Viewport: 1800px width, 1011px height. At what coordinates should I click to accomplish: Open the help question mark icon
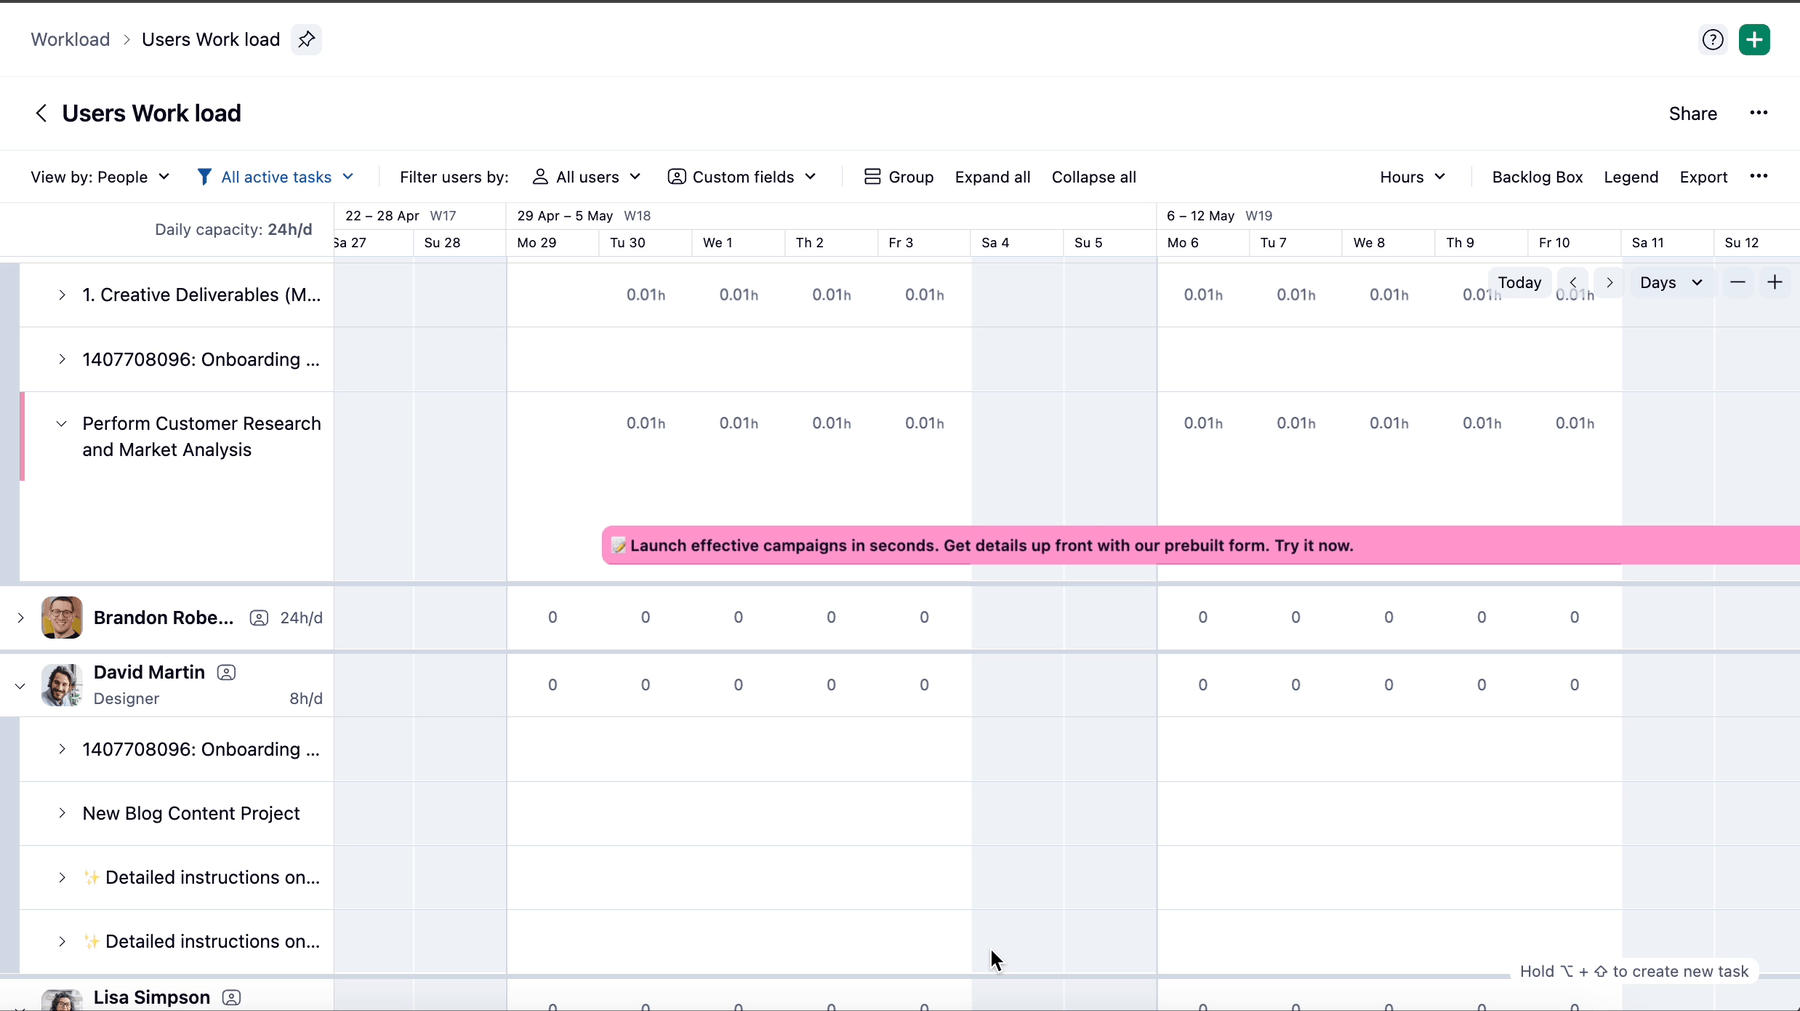point(1712,39)
